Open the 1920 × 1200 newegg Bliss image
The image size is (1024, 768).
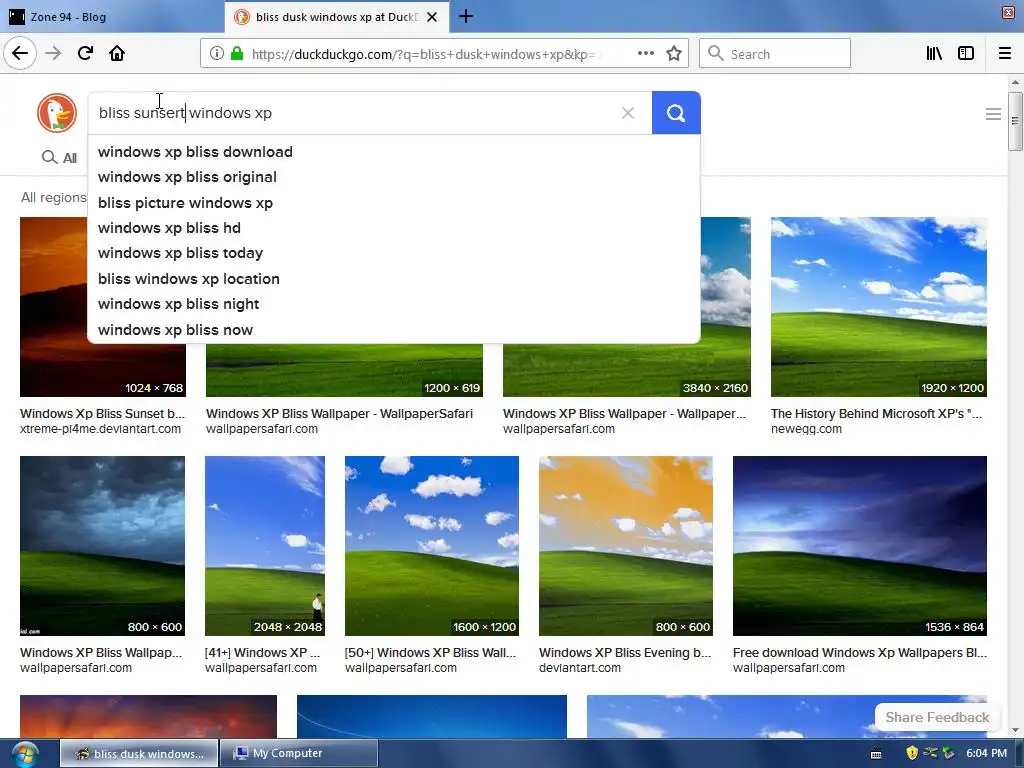(x=878, y=307)
